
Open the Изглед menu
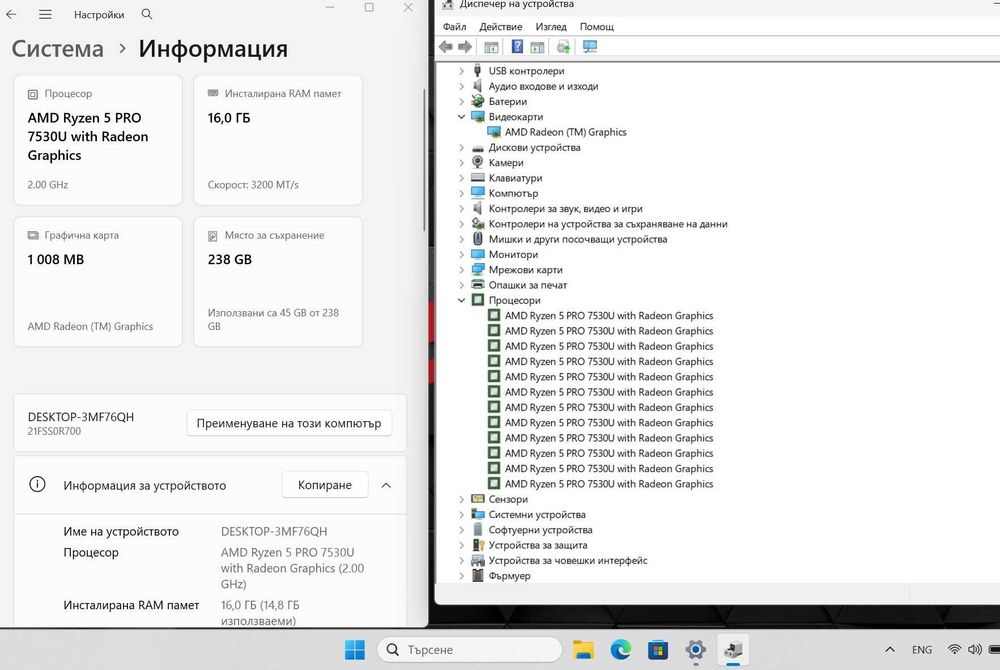pyautogui.click(x=551, y=27)
